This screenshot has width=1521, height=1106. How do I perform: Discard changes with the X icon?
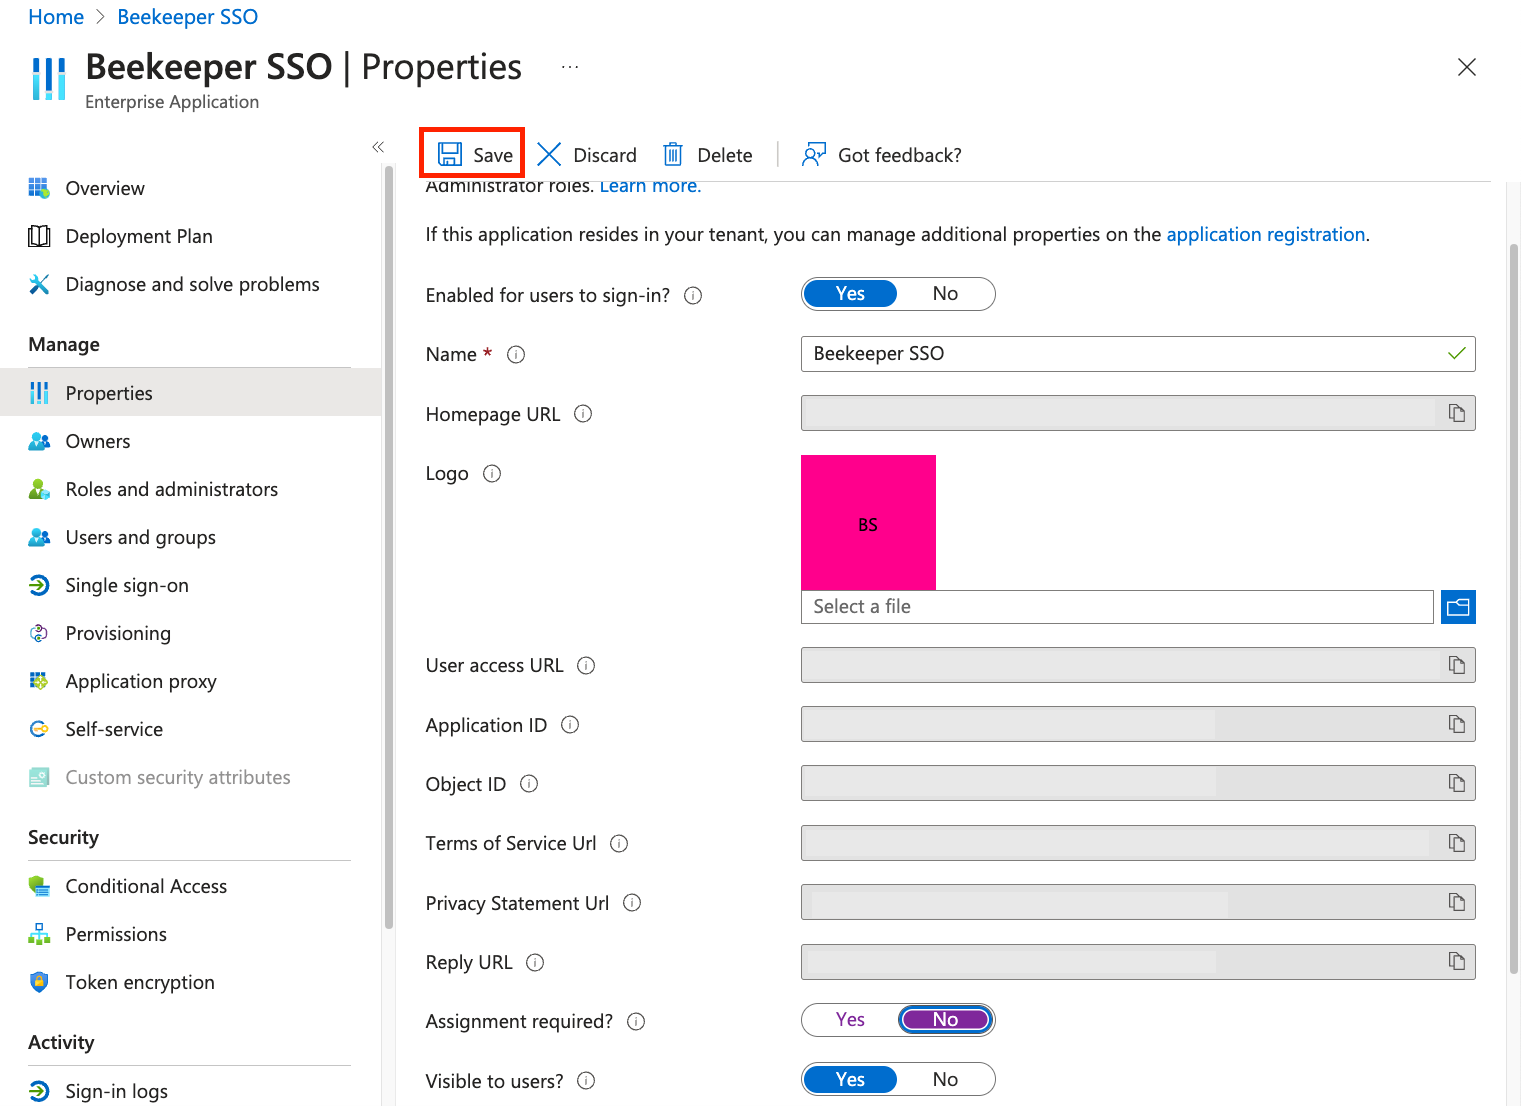coord(549,154)
